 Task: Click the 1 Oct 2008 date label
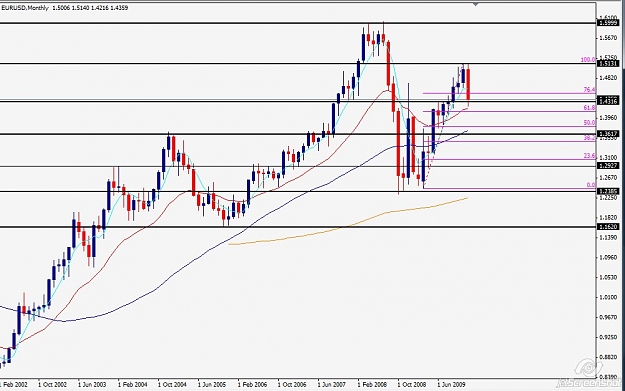coord(412,385)
